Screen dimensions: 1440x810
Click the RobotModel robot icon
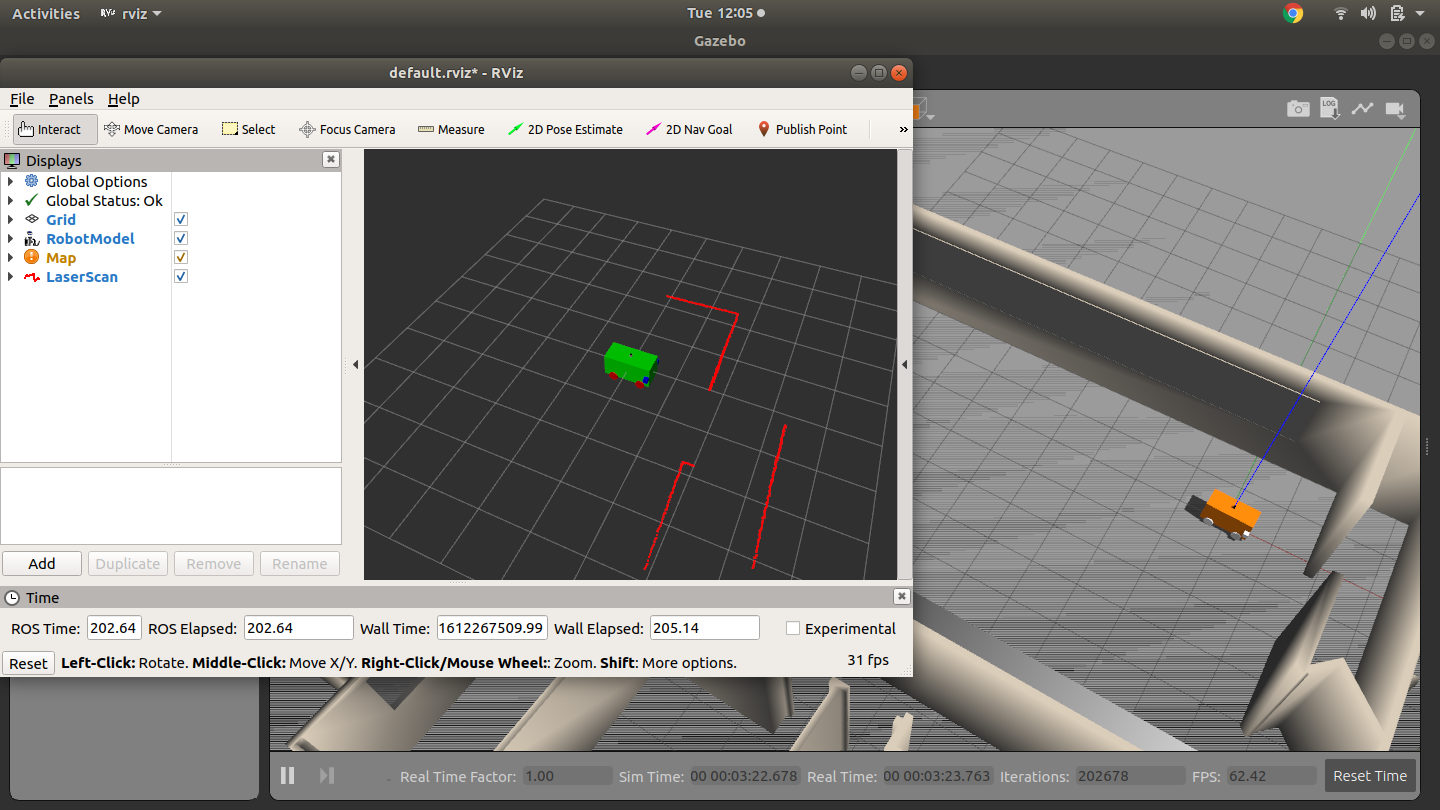click(x=32, y=238)
